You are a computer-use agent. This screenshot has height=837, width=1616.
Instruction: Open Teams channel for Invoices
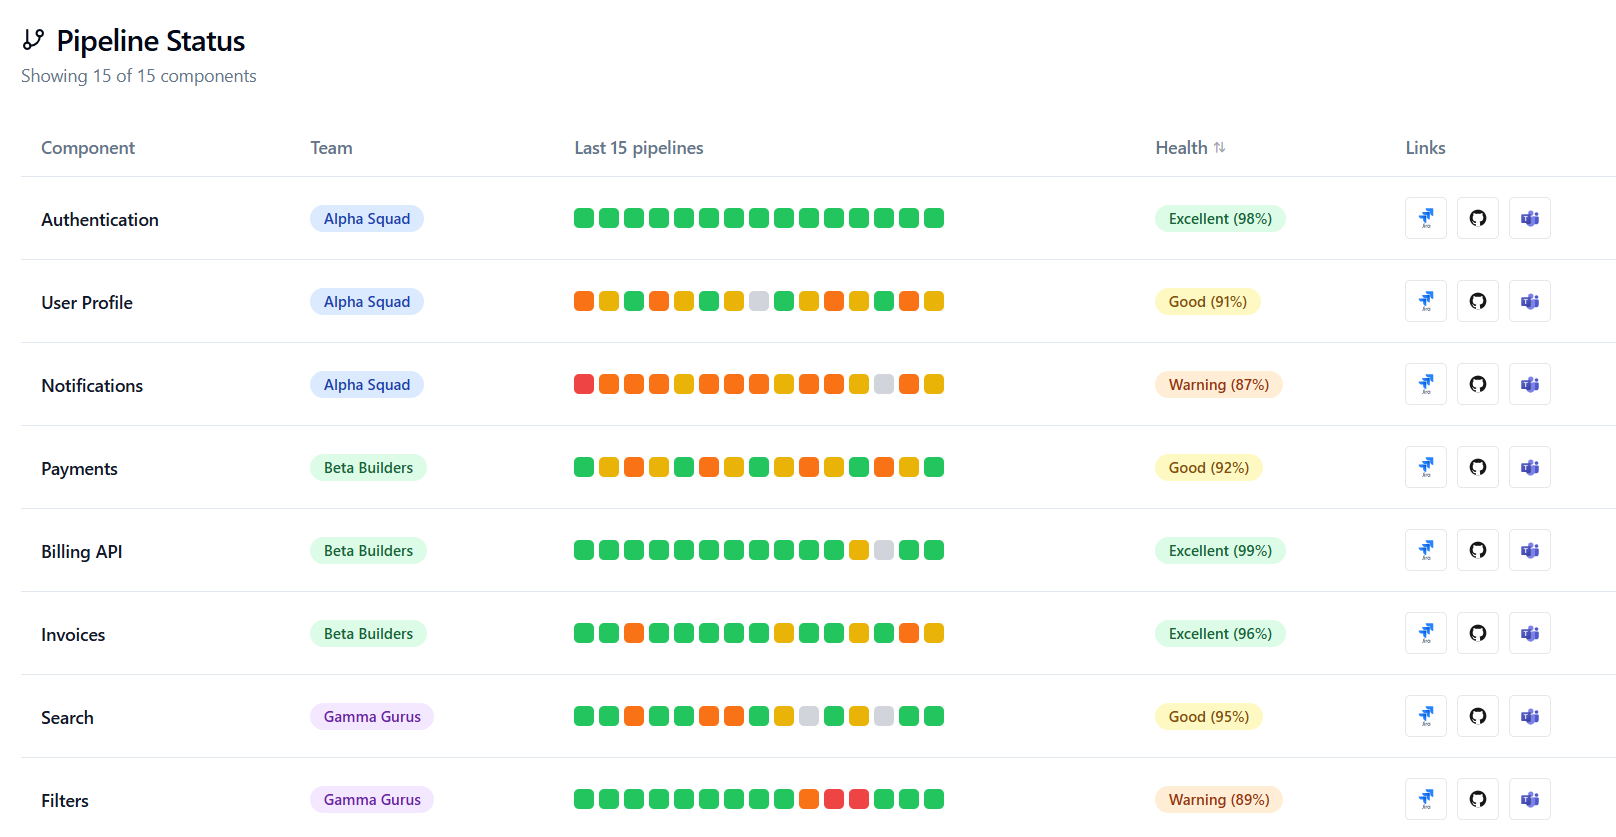pyautogui.click(x=1530, y=633)
